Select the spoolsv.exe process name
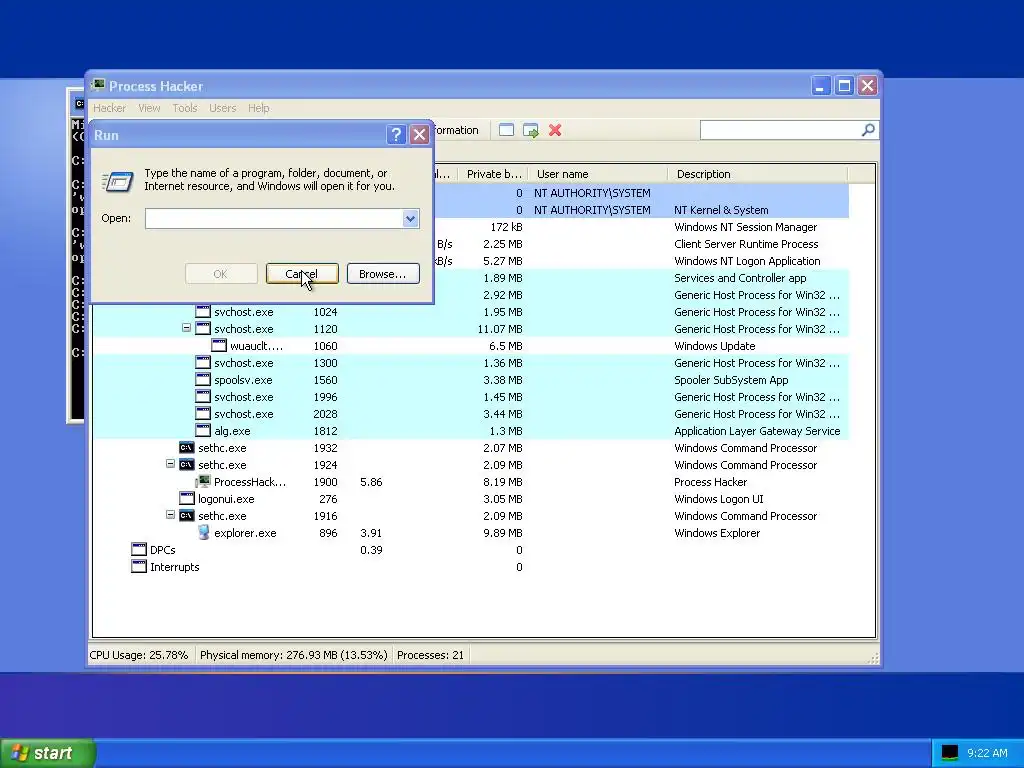 pyautogui.click(x=243, y=380)
